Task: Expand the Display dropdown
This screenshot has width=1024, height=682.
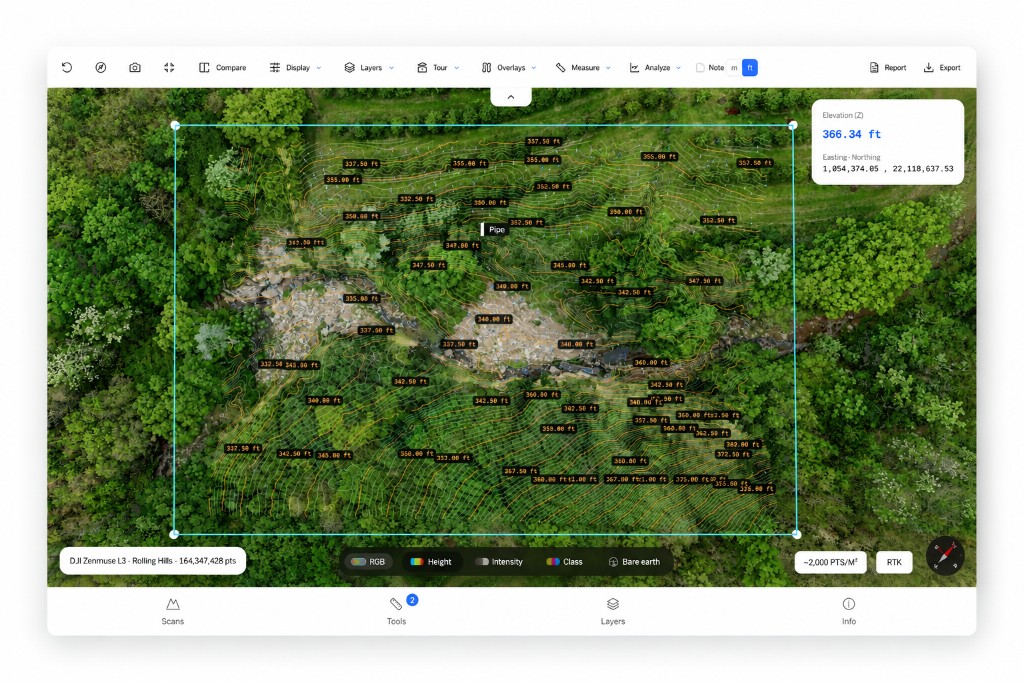Action: pyautogui.click(x=295, y=67)
